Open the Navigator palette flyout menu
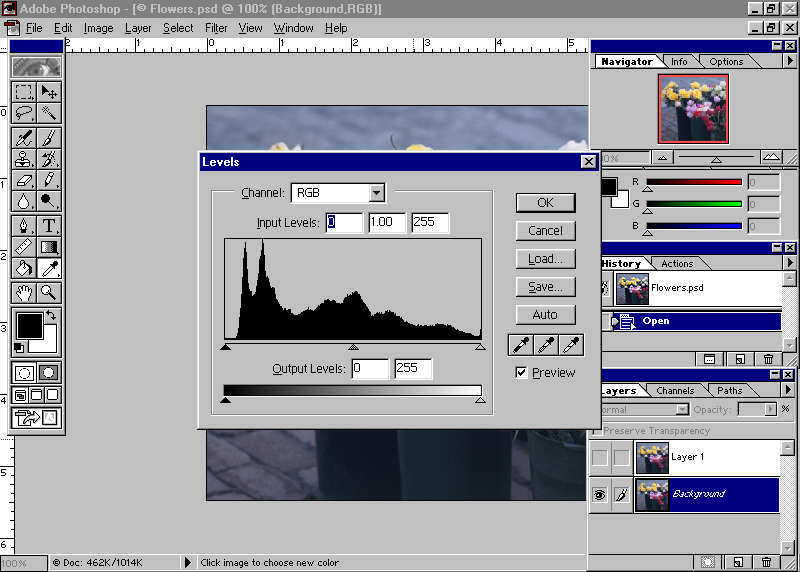Viewport: 800px width, 572px height. click(x=790, y=61)
